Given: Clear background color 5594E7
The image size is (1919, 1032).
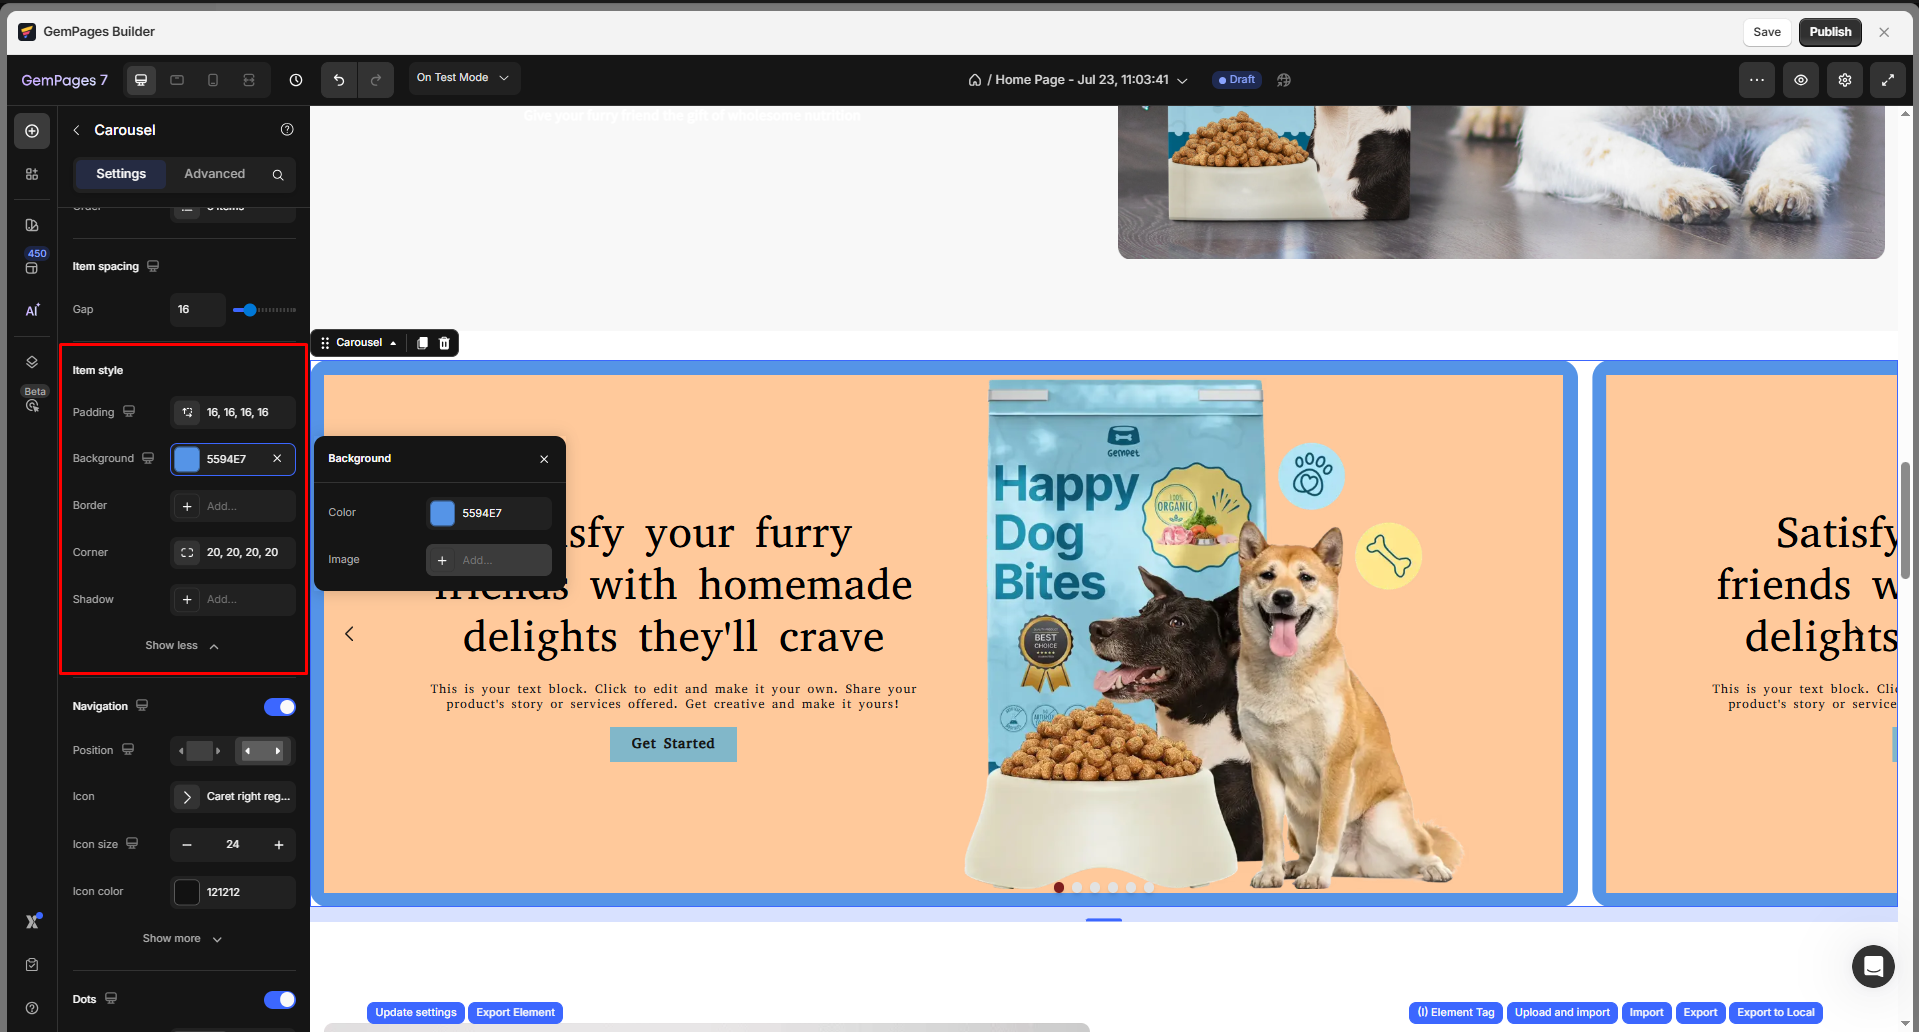Looking at the screenshot, I should click(277, 459).
